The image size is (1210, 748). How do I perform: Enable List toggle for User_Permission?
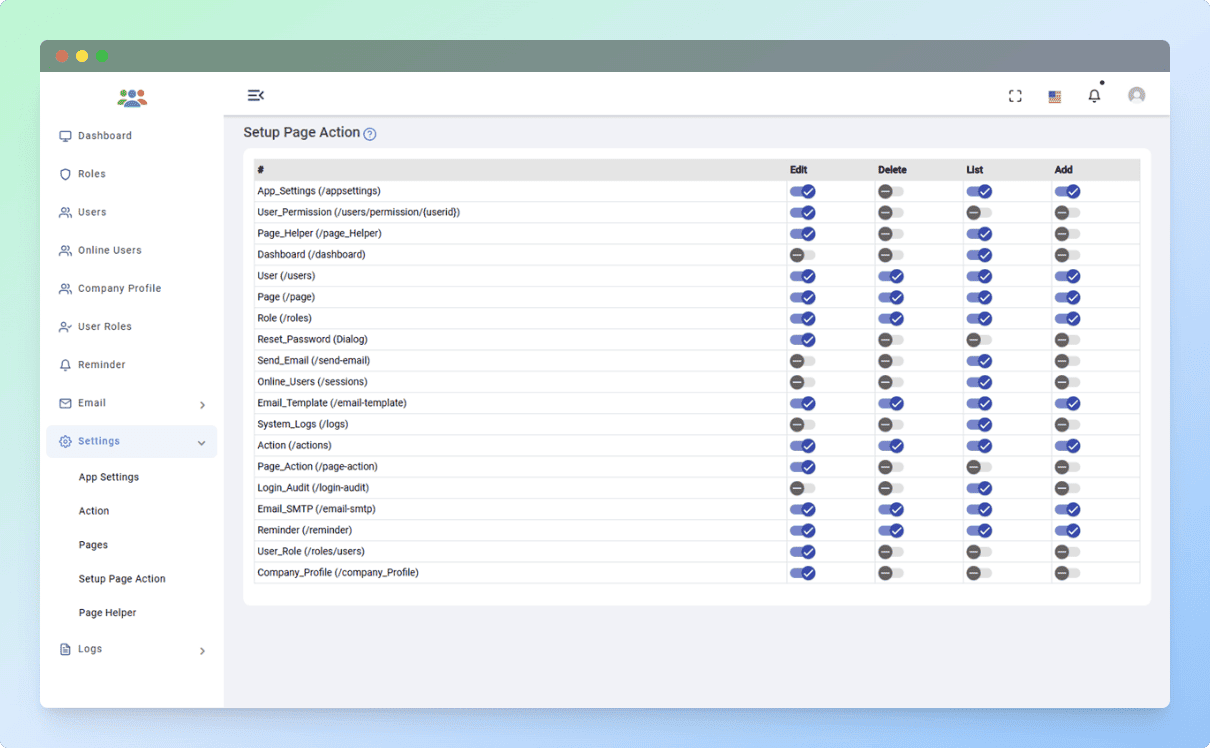pos(979,212)
